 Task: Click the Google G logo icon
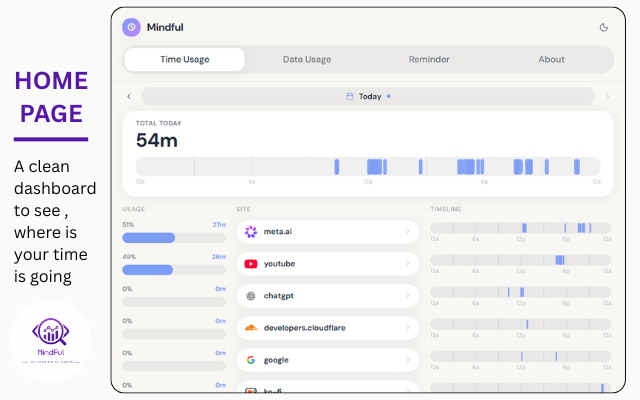251,360
